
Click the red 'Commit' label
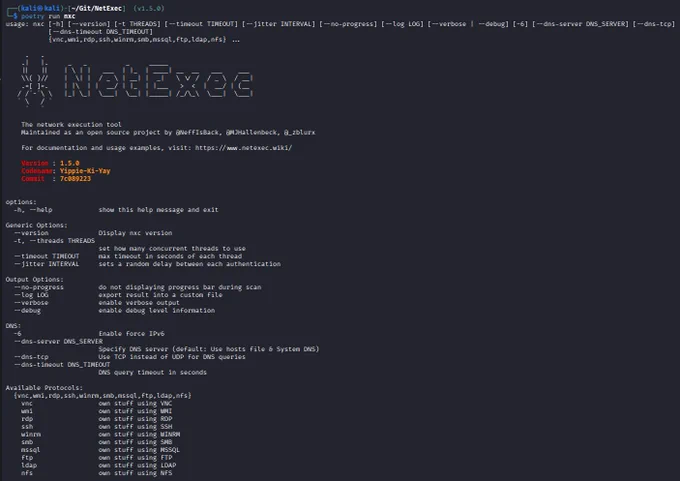pos(33,179)
